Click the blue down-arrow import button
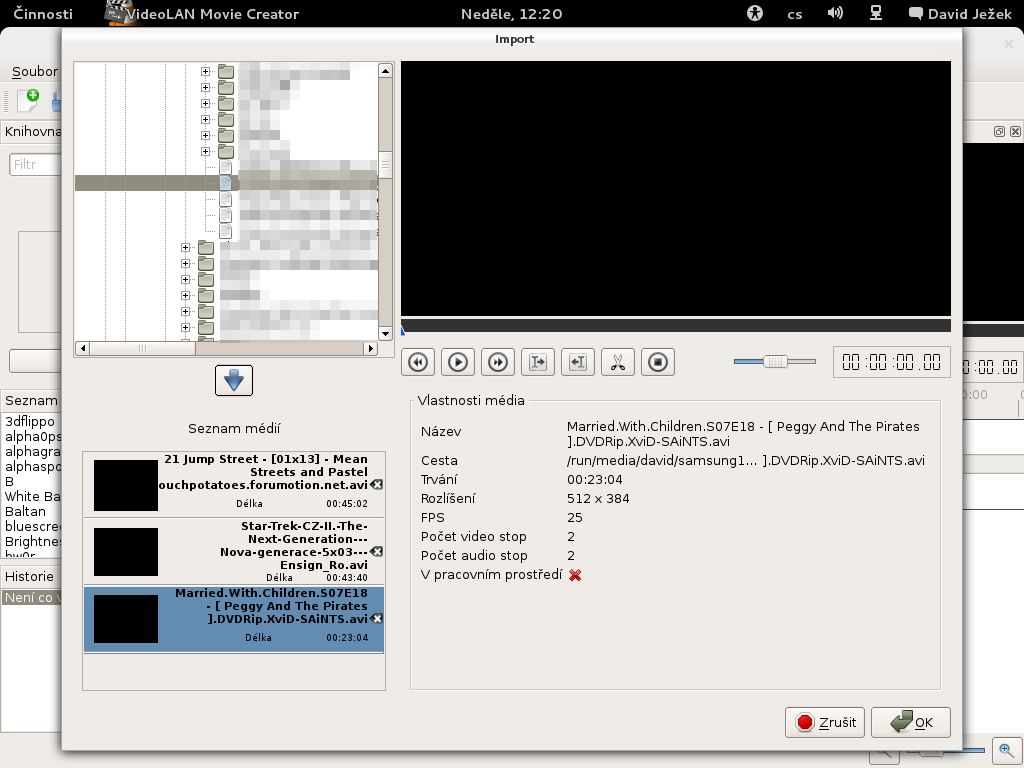The width and height of the screenshot is (1024, 768). (234, 380)
